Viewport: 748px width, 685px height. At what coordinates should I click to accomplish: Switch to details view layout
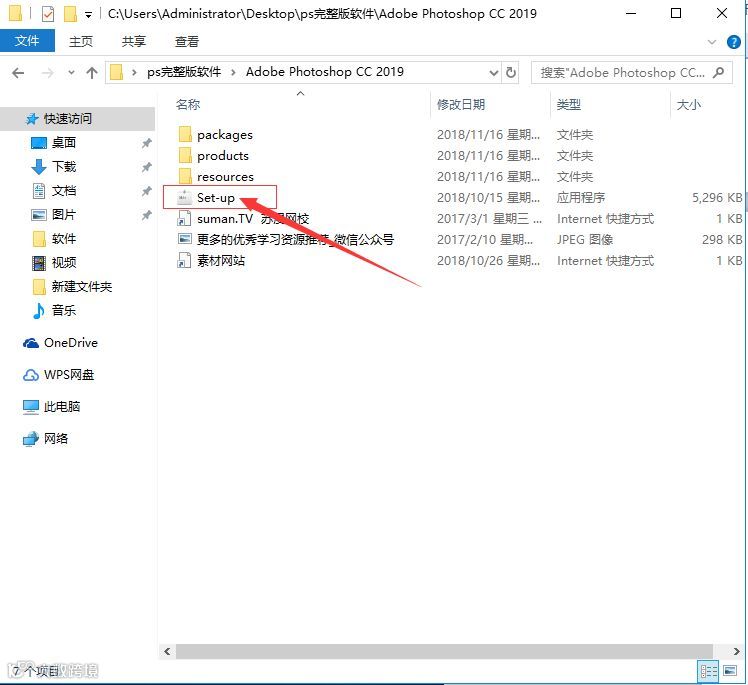coord(708,672)
